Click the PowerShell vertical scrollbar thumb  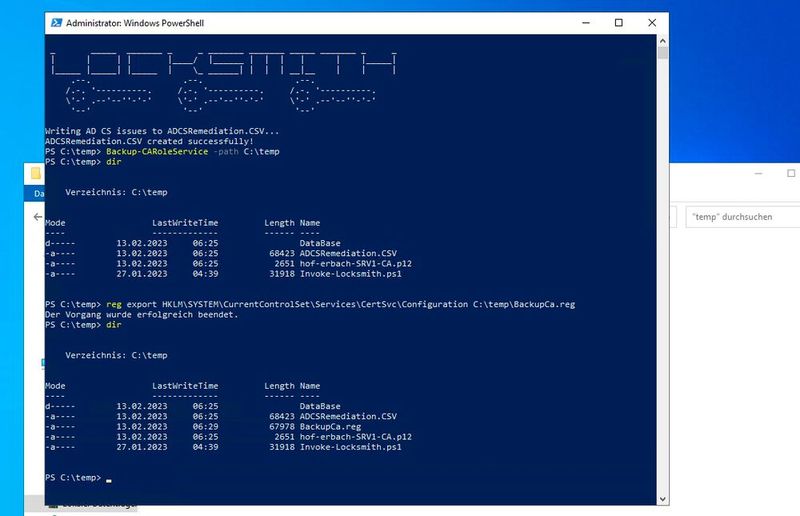point(663,53)
